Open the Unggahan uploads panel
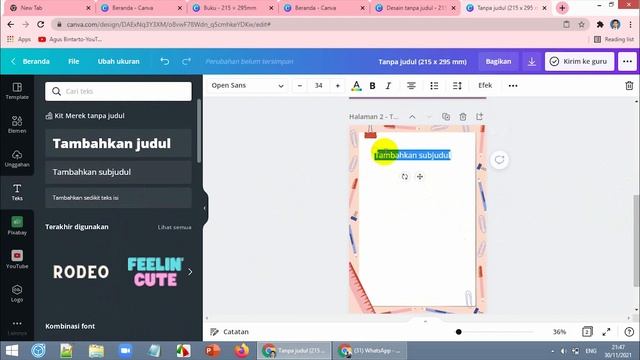Screen dimensions: 640x360 [x=17, y=158]
